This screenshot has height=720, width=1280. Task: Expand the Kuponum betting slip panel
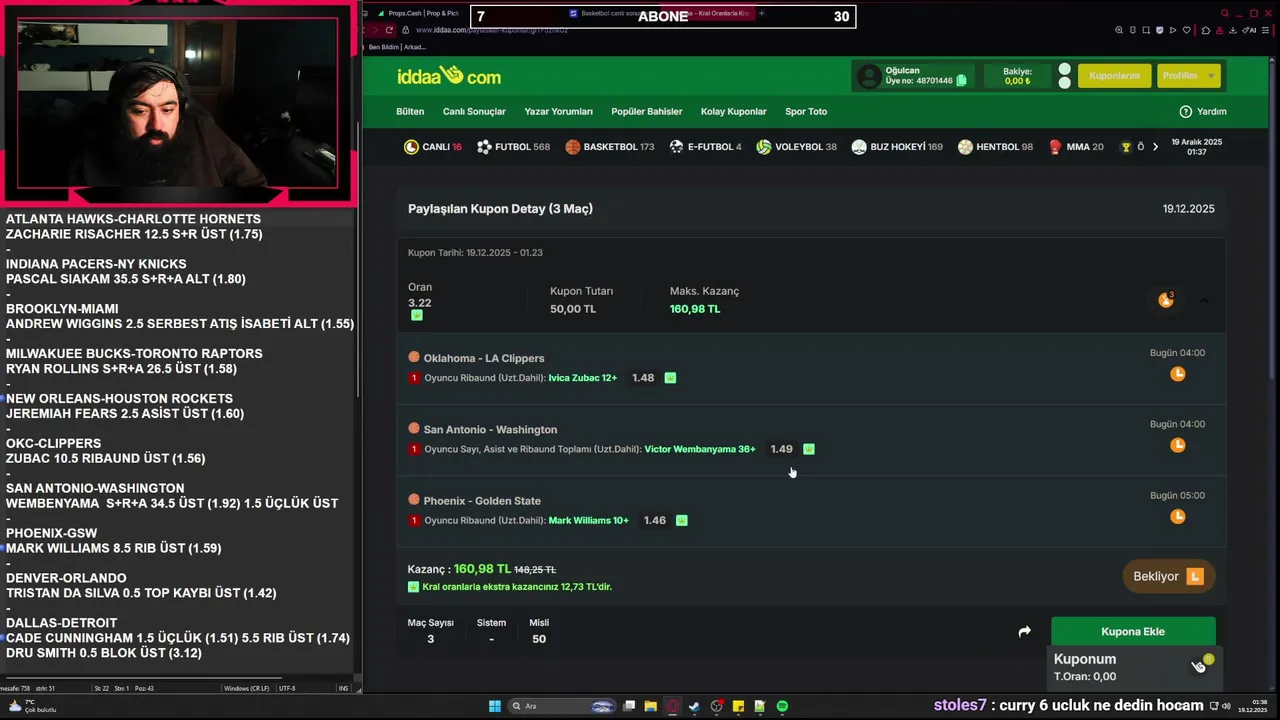(x=1133, y=667)
